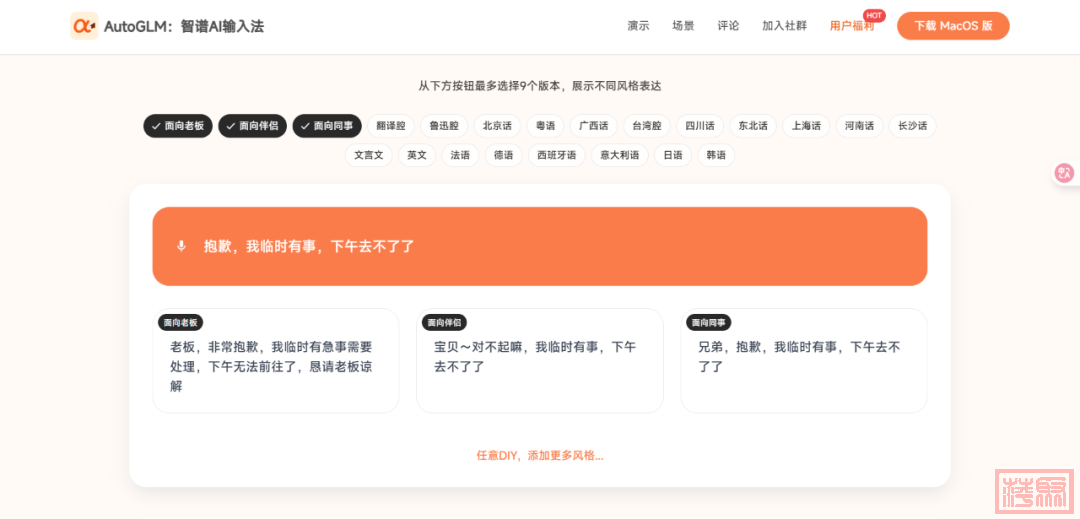Enable the 翻译腔 style chip
Screen dimensions: 1080x519
point(391,126)
